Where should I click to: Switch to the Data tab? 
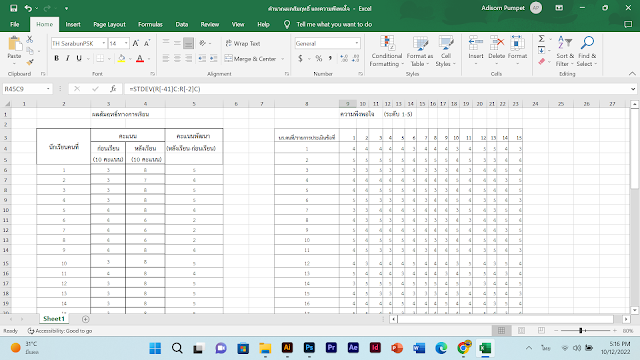click(x=182, y=24)
